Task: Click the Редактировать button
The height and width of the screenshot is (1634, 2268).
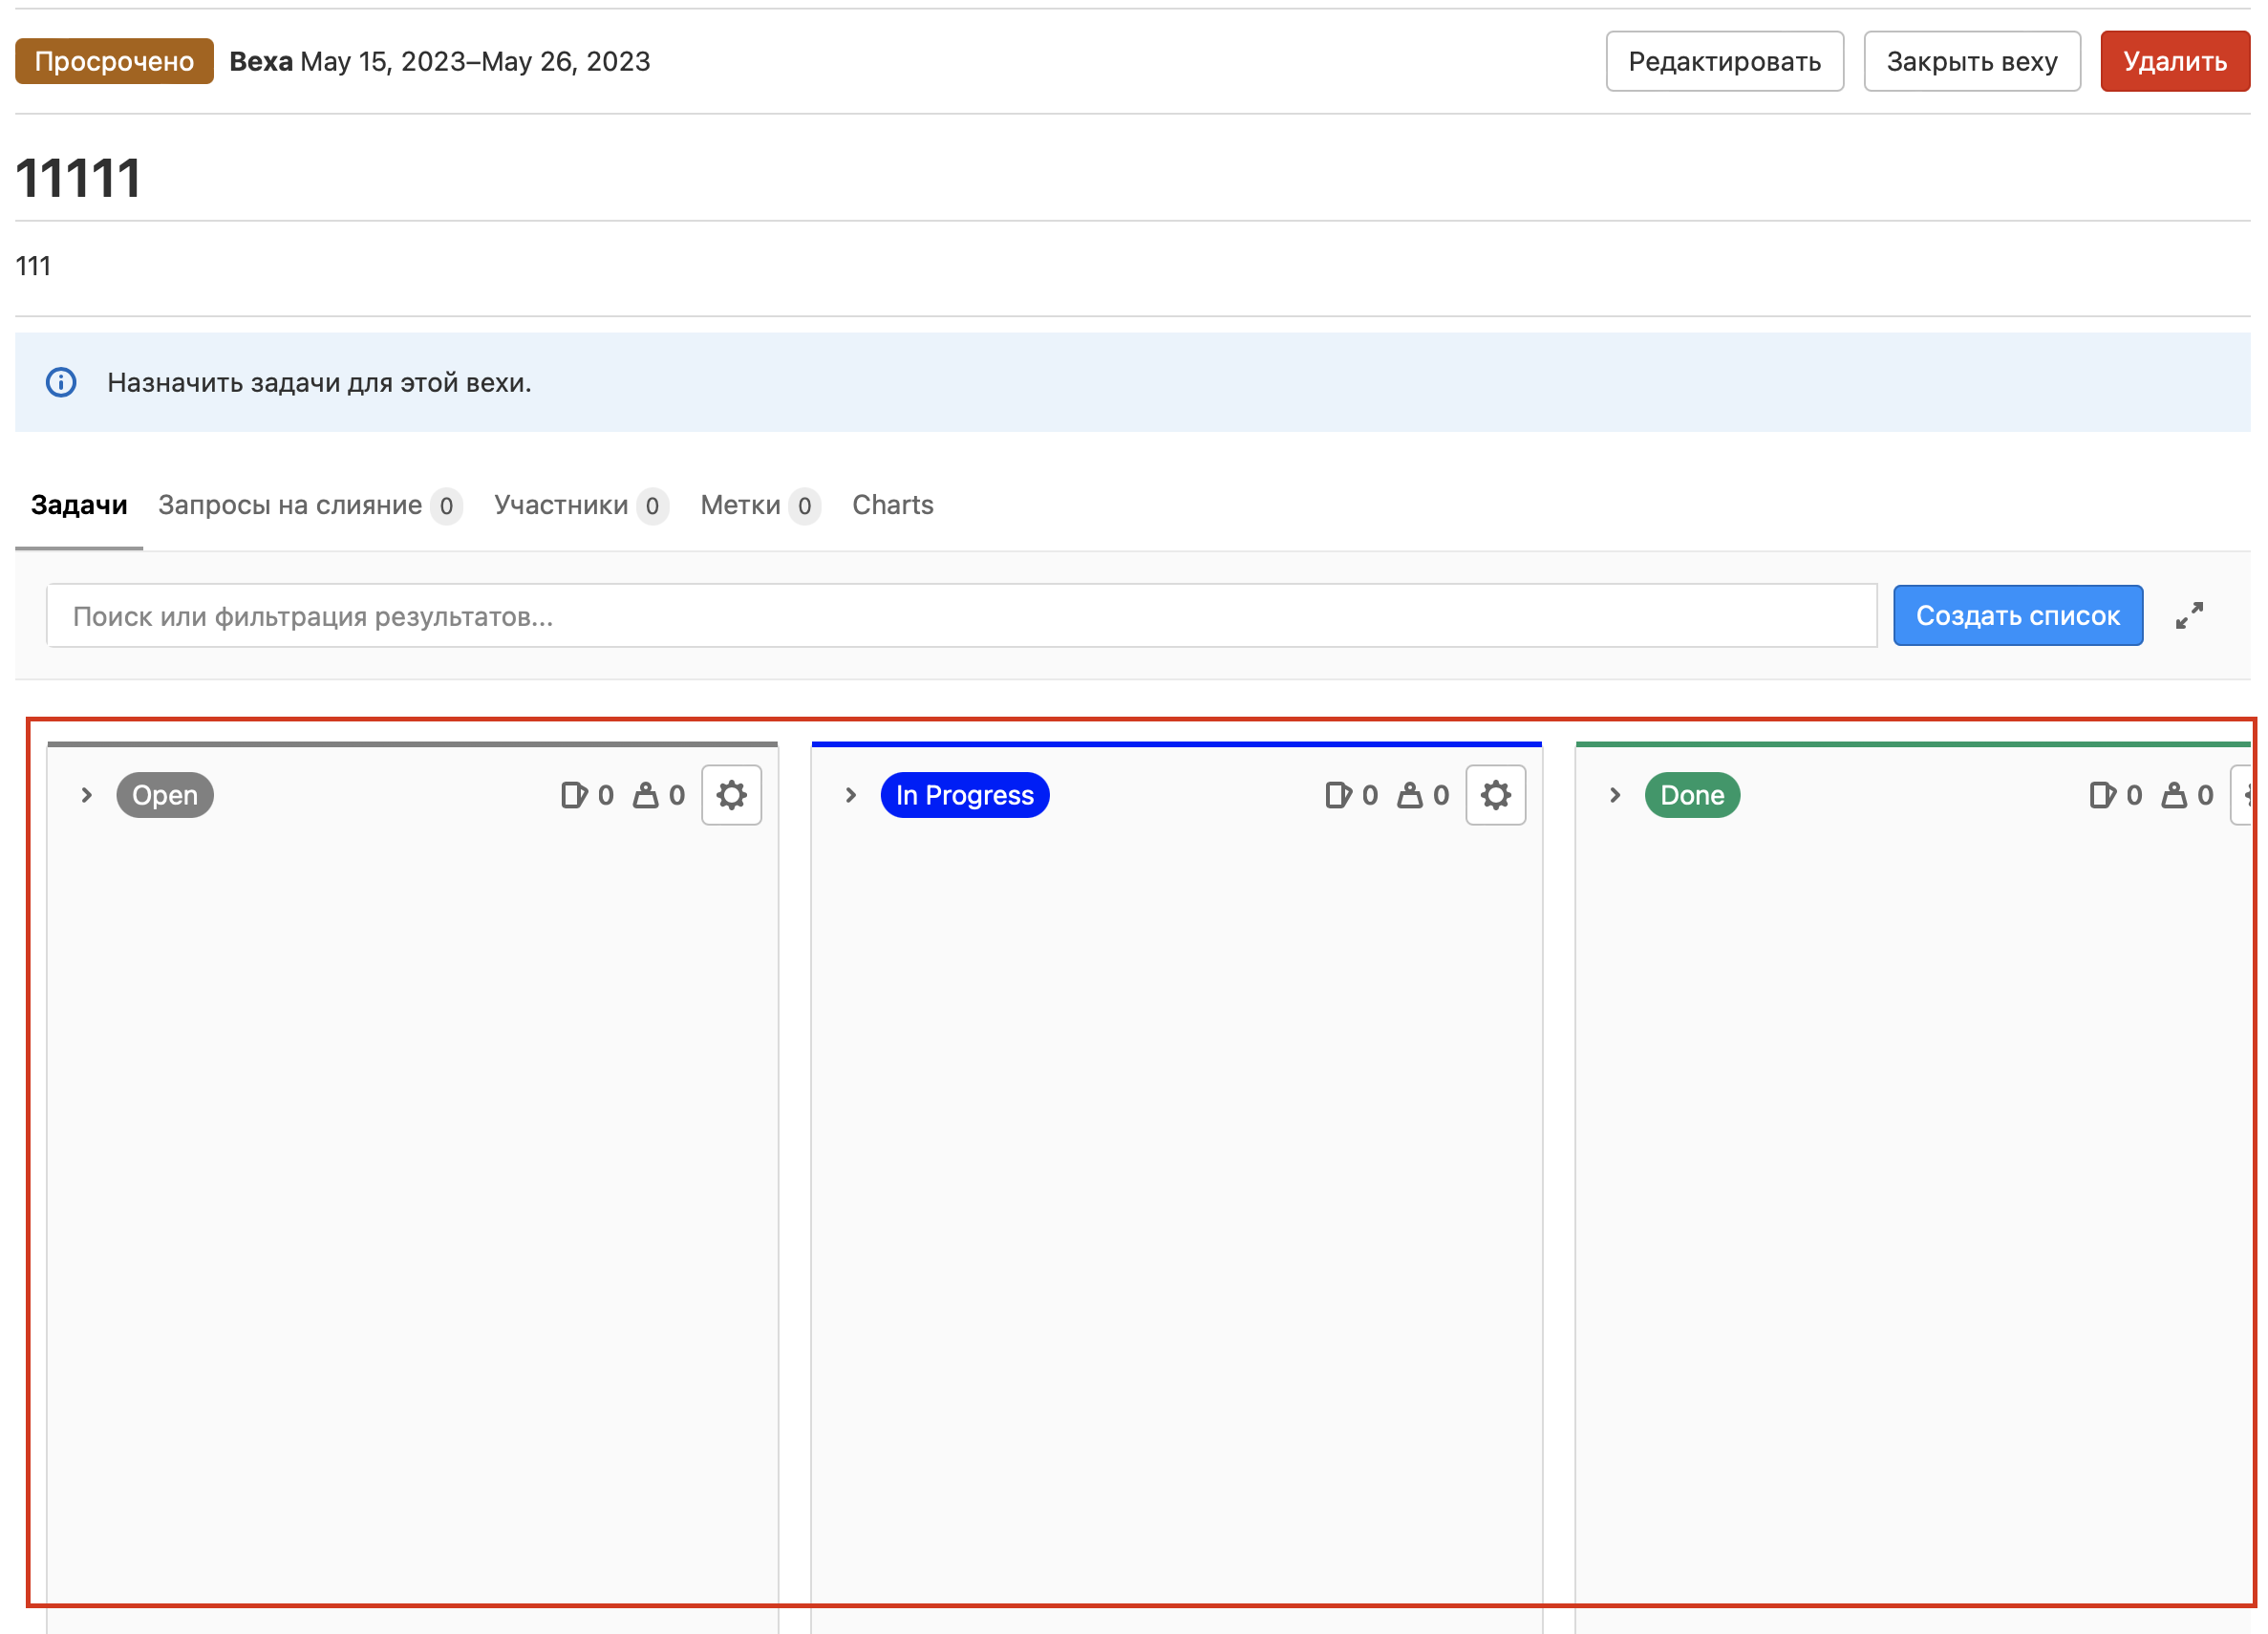Action: pyautogui.click(x=1724, y=62)
